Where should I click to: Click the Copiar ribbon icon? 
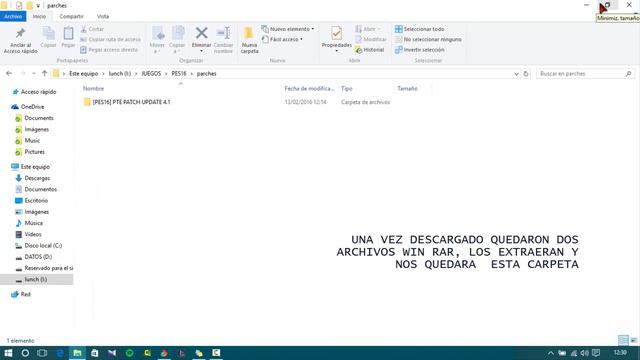49,38
